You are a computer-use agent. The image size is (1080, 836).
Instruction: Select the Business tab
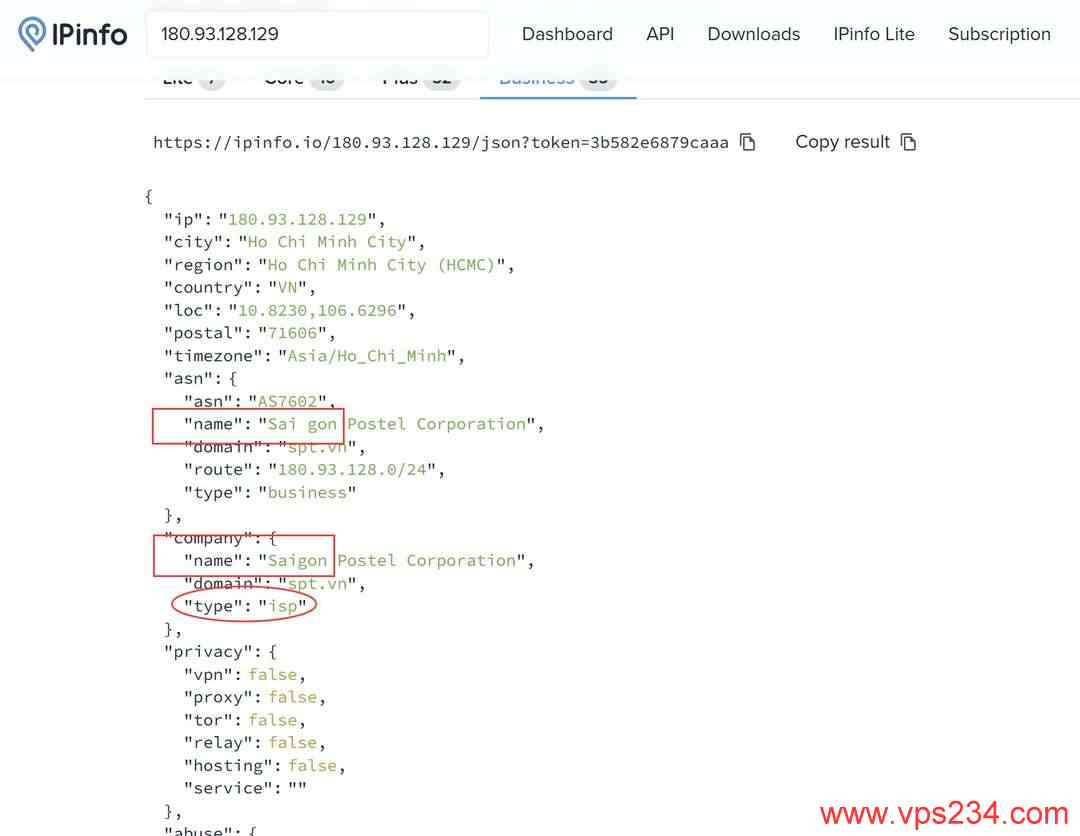tap(557, 80)
